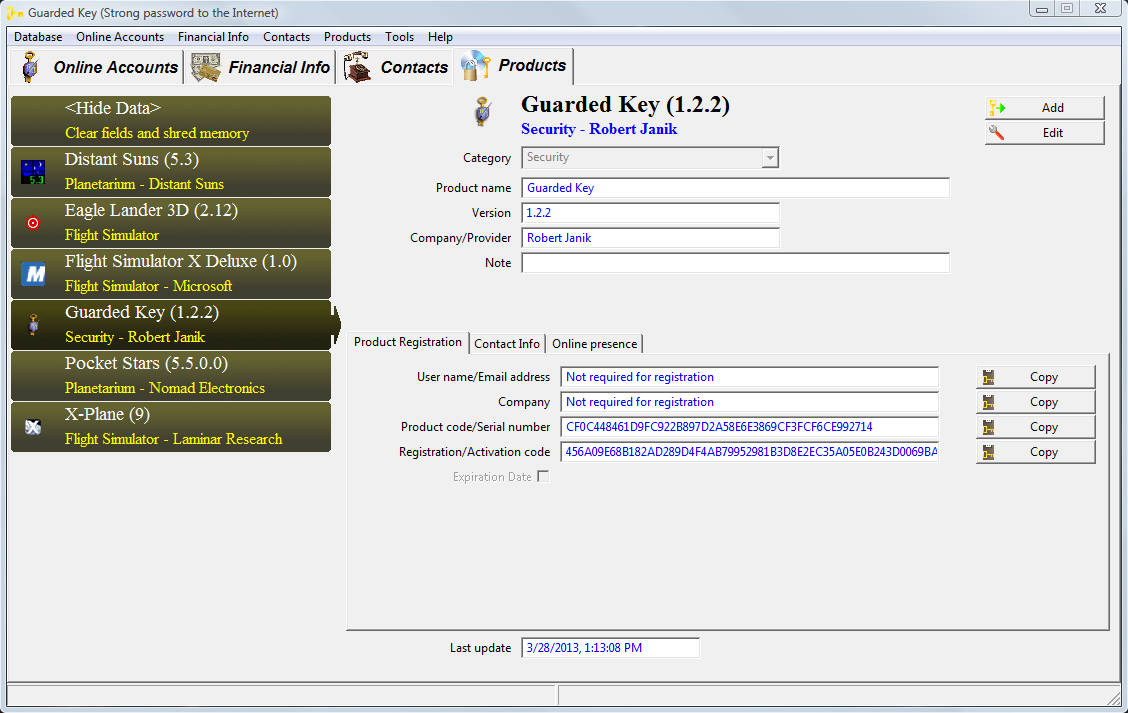Toggle the Expiration Date checkbox
This screenshot has width=1128, height=713.
(x=543, y=476)
